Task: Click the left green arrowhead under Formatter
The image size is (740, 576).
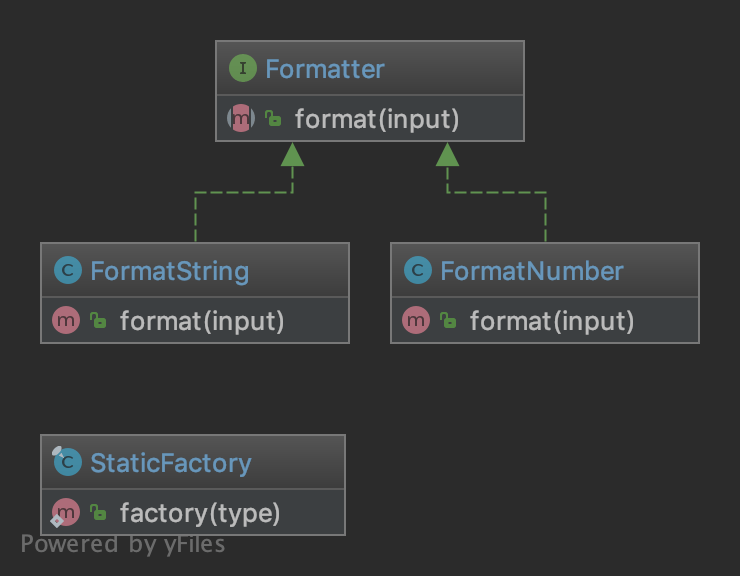Action: [292, 154]
